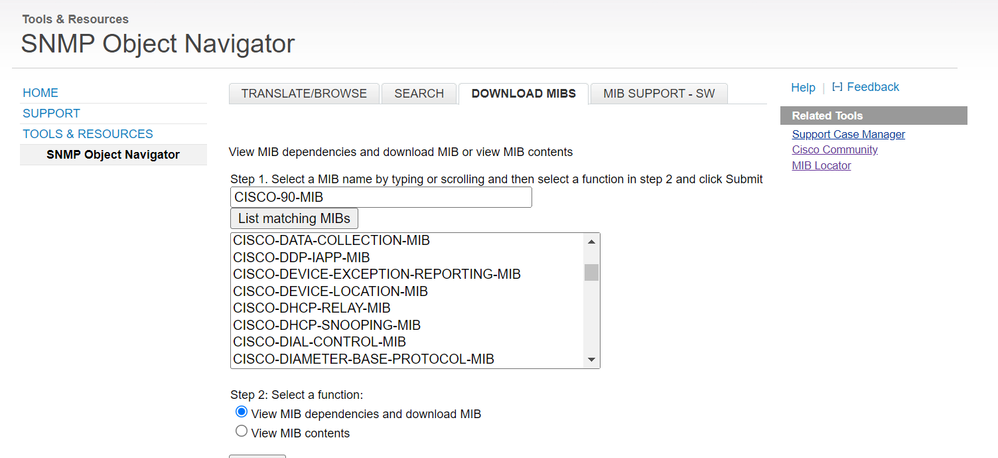The width and height of the screenshot is (998, 458).
Task: Open TOOLS & RESOURCES in the sidebar
Action: click(x=88, y=134)
